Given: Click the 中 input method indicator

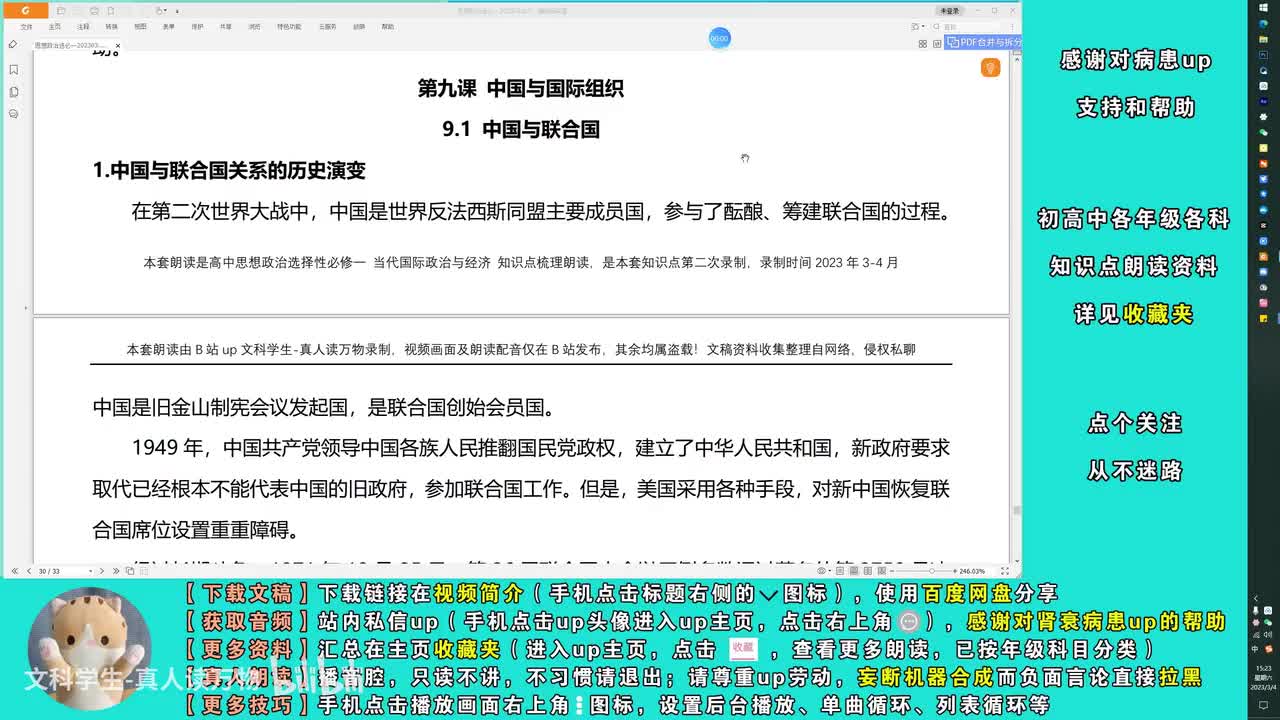Looking at the screenshot, I should (x=1256, y=649).
